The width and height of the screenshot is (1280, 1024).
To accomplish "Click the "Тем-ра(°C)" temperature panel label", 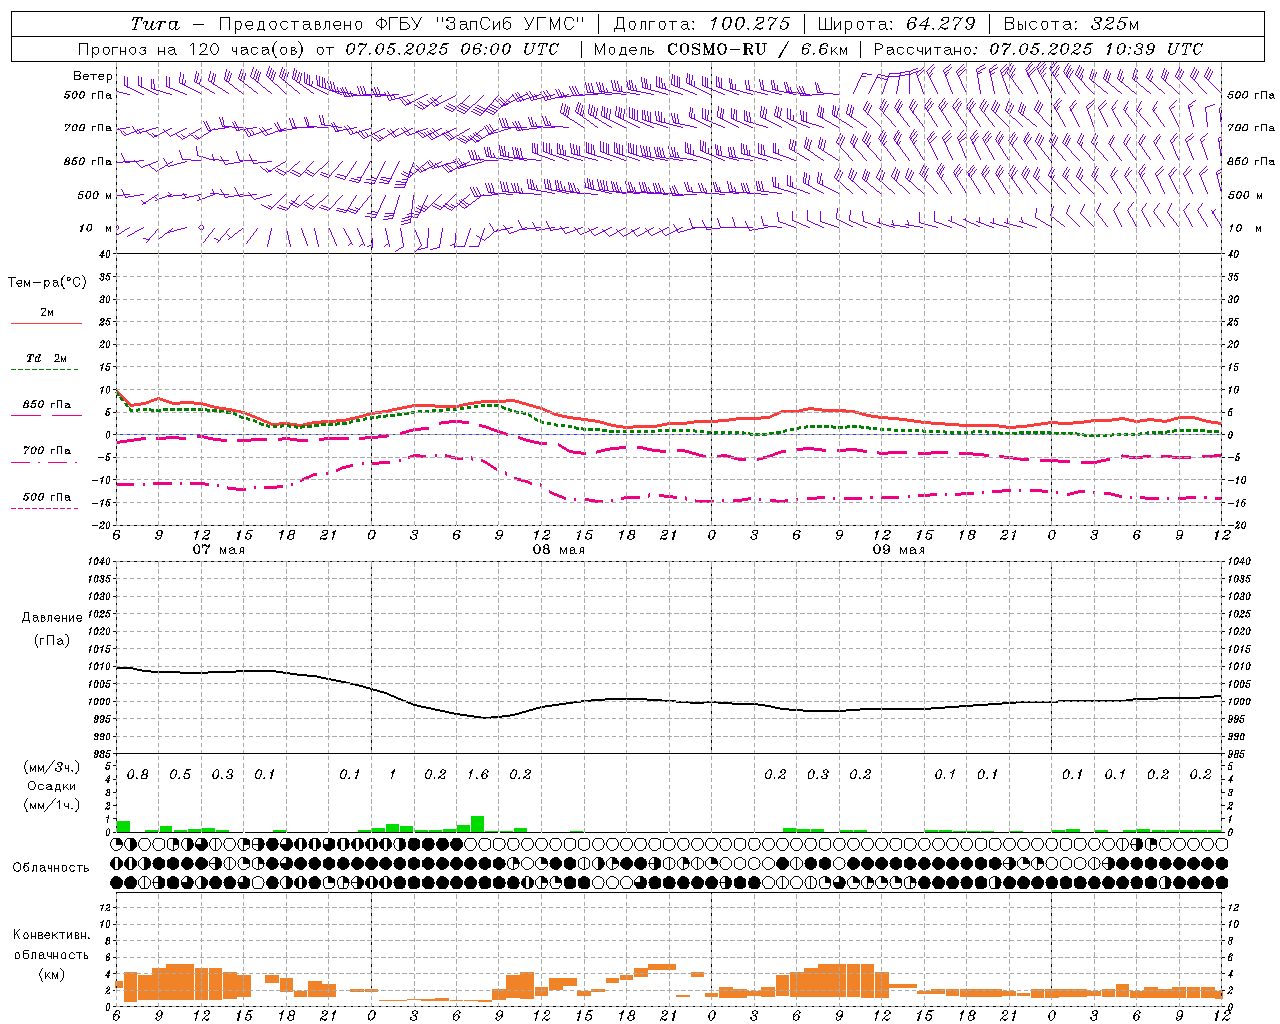I will coord(47,283).
